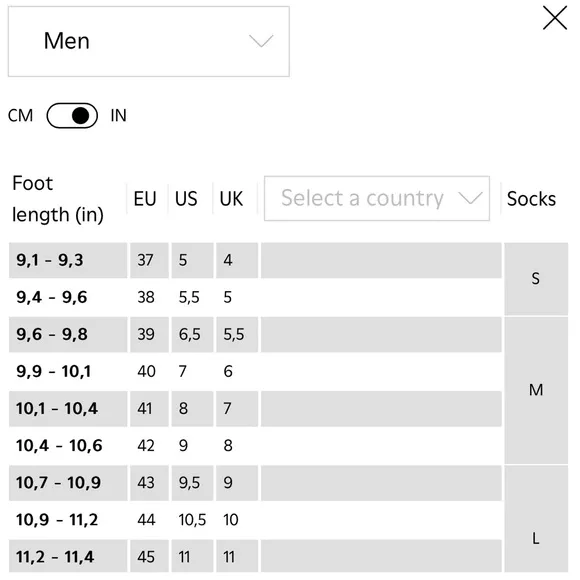Select the IN unit label
This screenshot has height=580, width=580.
point(118,115)
